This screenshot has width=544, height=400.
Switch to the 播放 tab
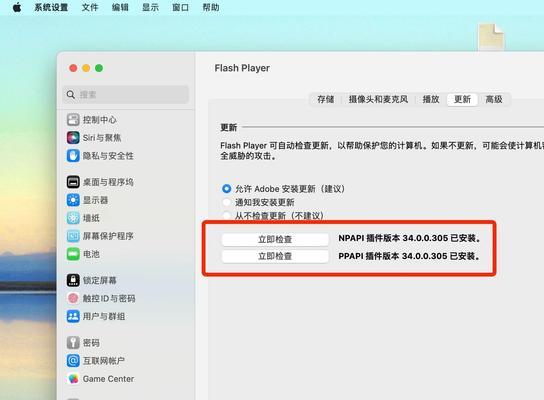(431, 100)
